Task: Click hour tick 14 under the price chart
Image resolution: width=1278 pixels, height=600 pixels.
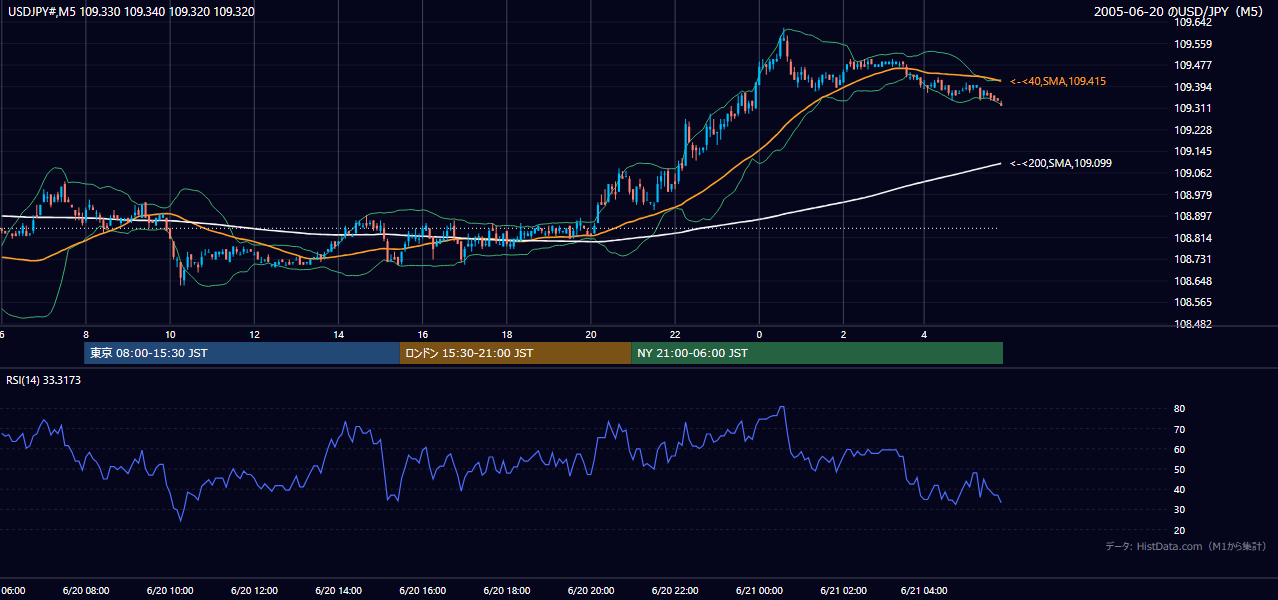Action: (339, 334)
